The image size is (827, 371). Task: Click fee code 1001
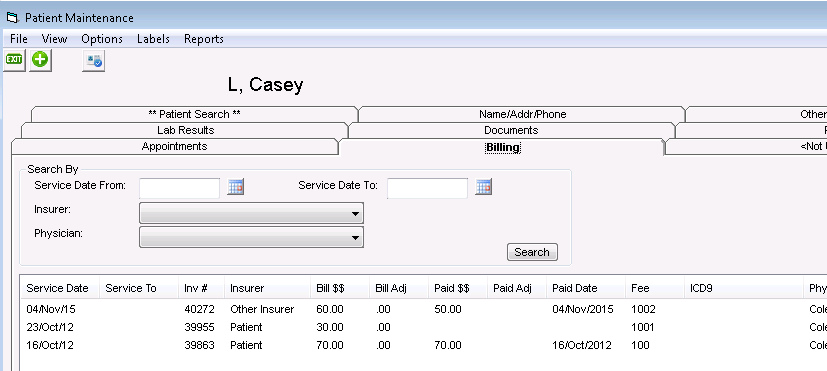(642, 327)
